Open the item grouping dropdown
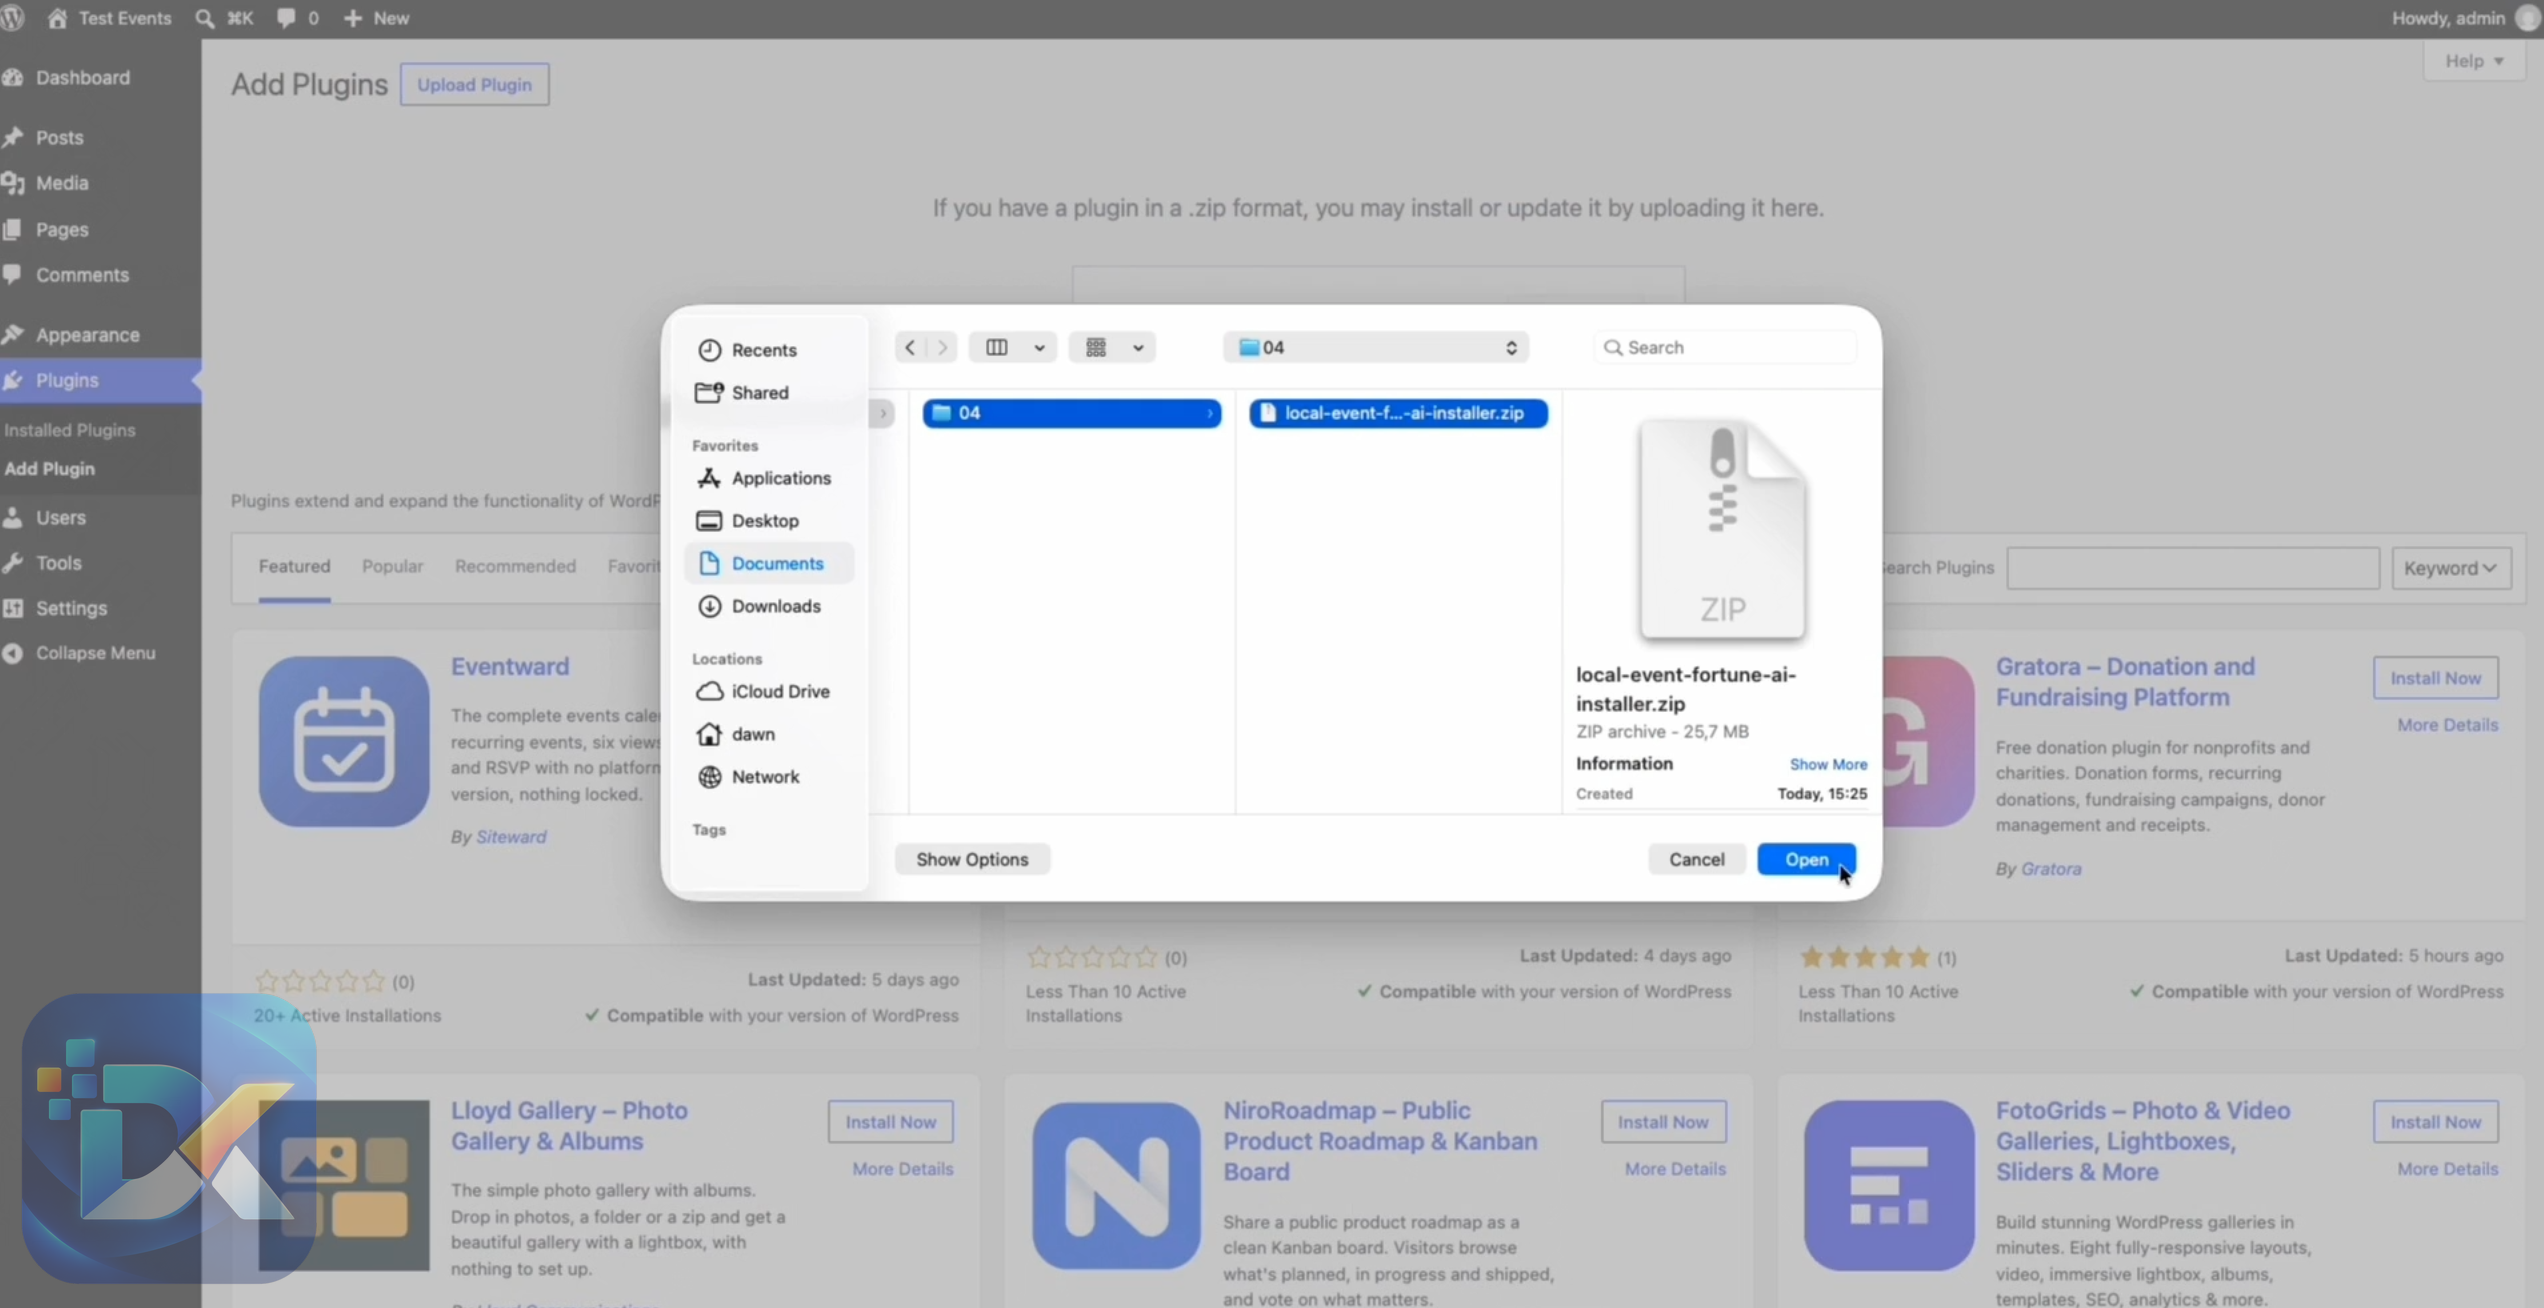The image size is (2544, 1308). pyautogui.click(x=1112, y=347)
